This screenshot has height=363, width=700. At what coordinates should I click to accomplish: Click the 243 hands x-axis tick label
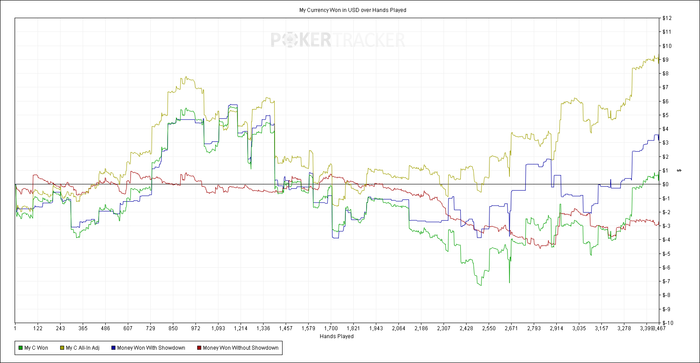click(60, 329)
